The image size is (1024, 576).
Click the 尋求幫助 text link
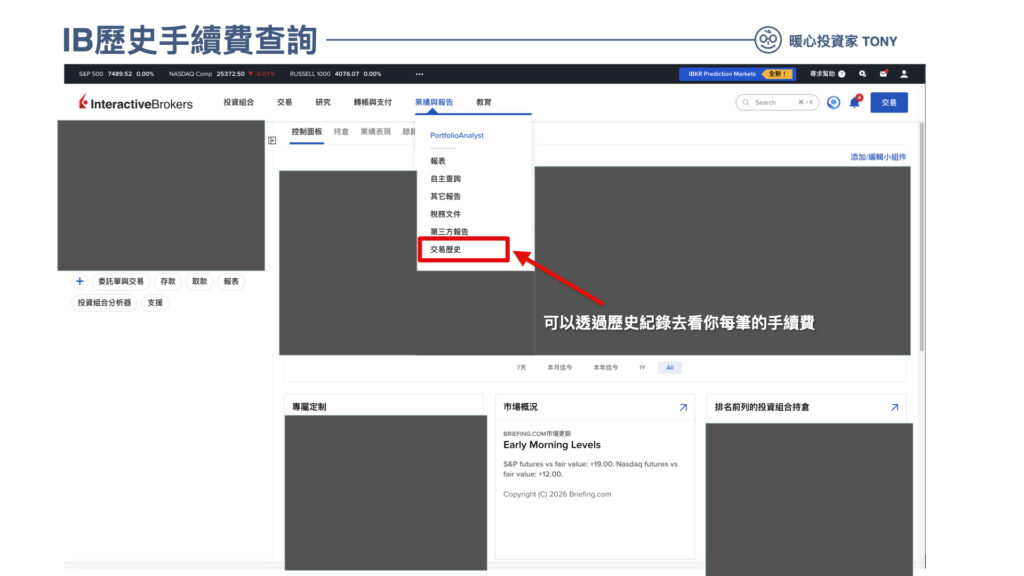click(x=822, y=74)
